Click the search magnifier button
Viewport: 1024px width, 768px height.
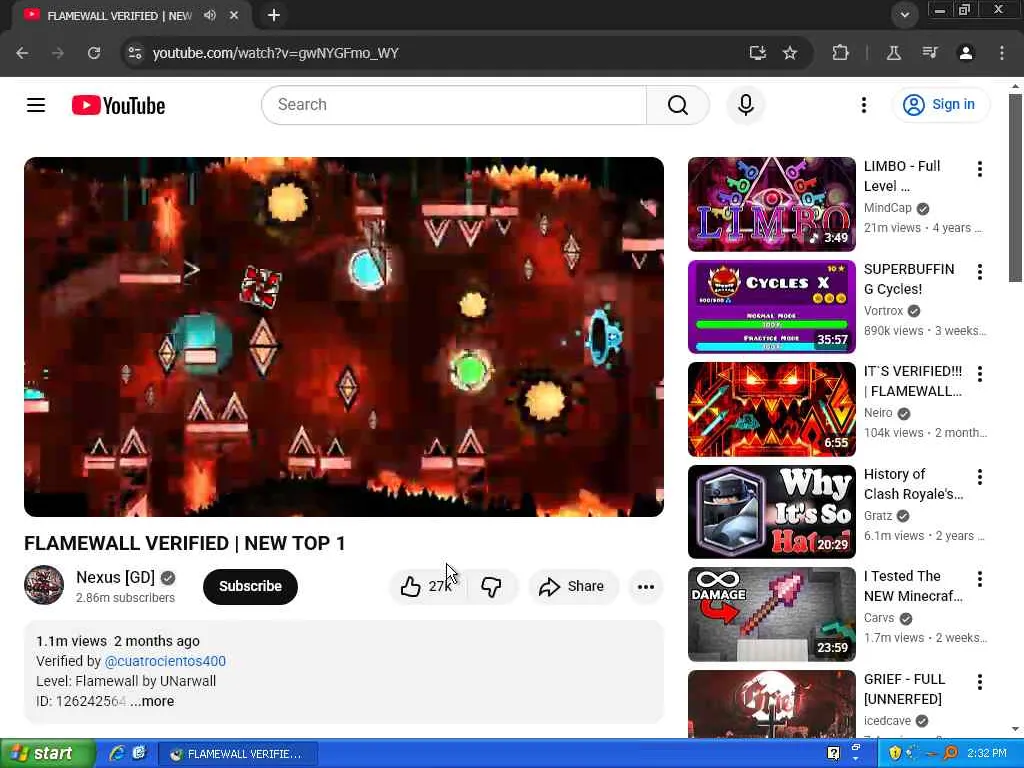pyautogui.click(x=677, y=104)
